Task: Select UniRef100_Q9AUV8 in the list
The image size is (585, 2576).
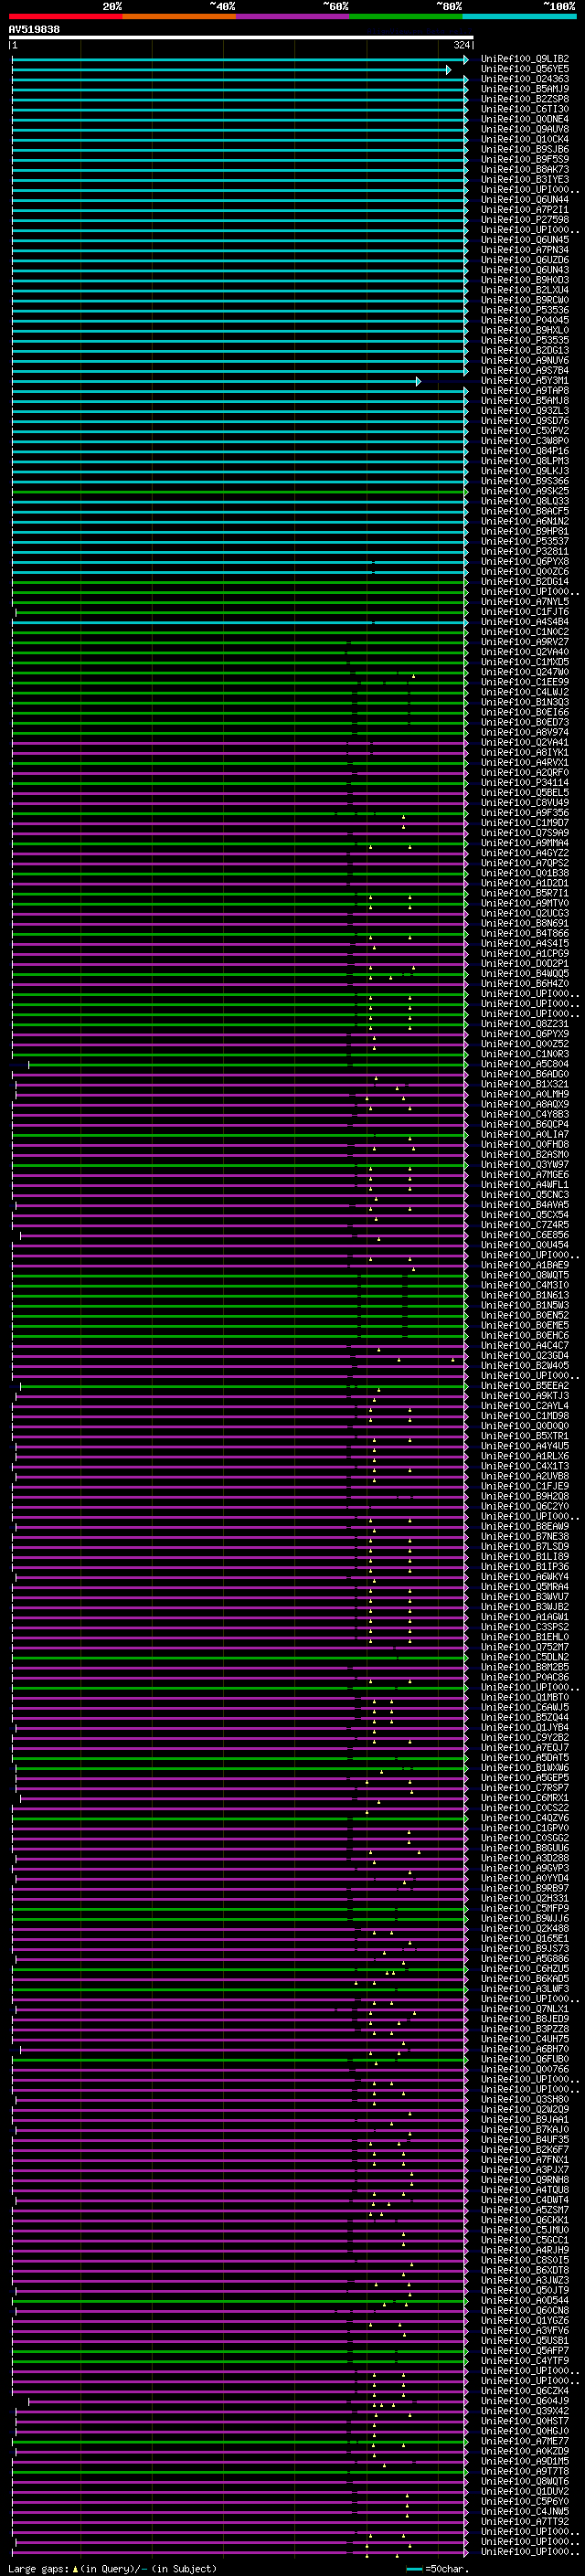Action: point(525,129)
